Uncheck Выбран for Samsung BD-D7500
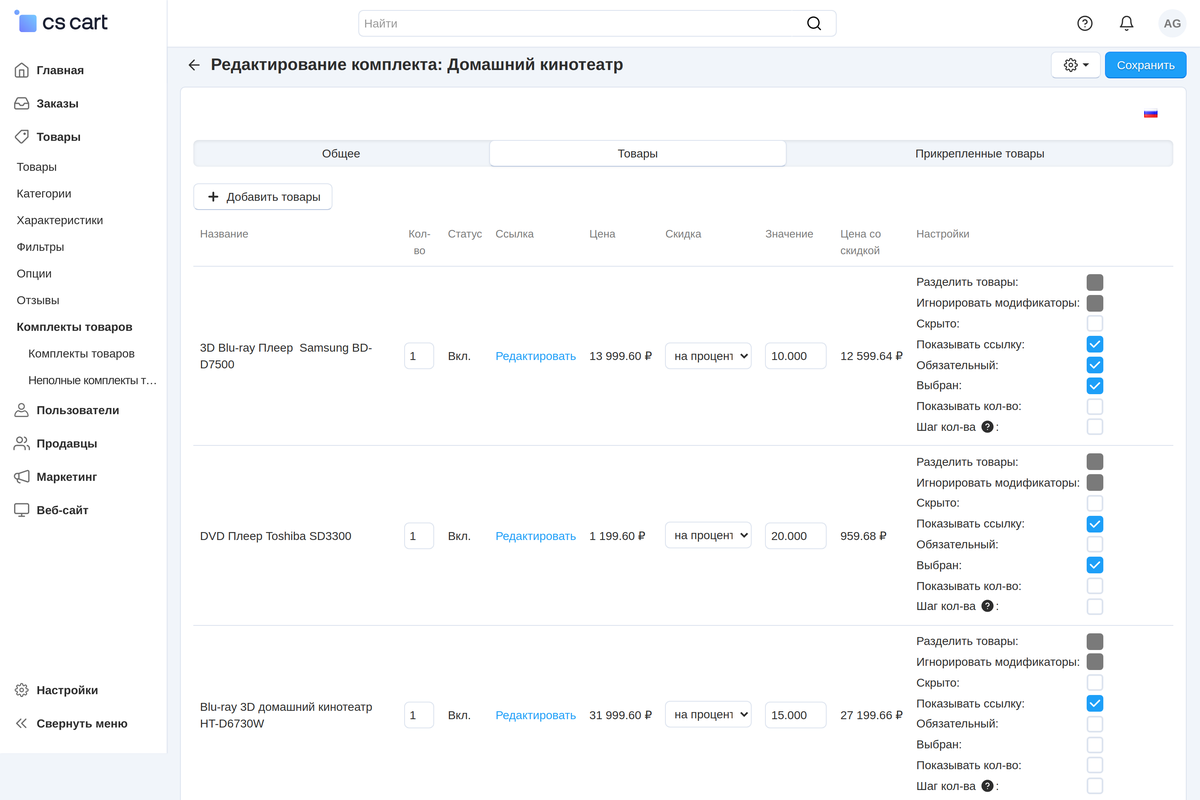 click(x=1095, y=386)
